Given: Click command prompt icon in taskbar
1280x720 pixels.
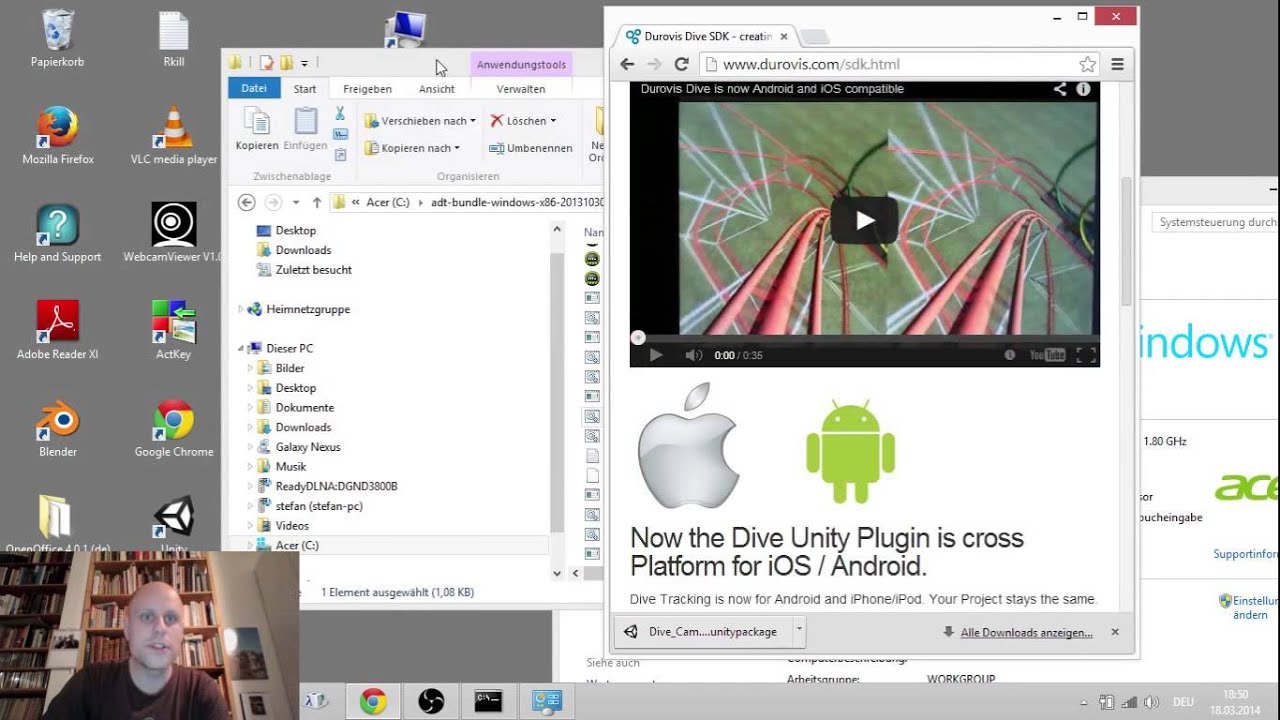Looking at the screenshot, I should pyautogui.click(x=488, y=702).
